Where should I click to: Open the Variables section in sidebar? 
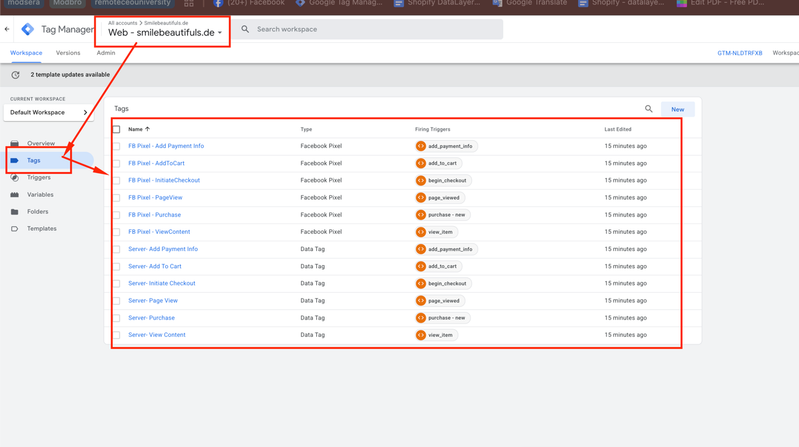click(40, 195)
